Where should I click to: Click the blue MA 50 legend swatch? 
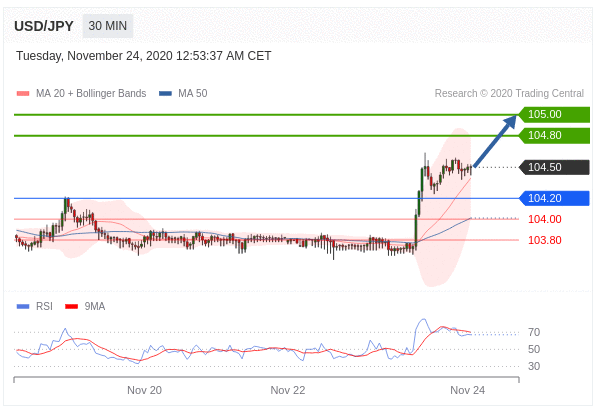point(166,93)
